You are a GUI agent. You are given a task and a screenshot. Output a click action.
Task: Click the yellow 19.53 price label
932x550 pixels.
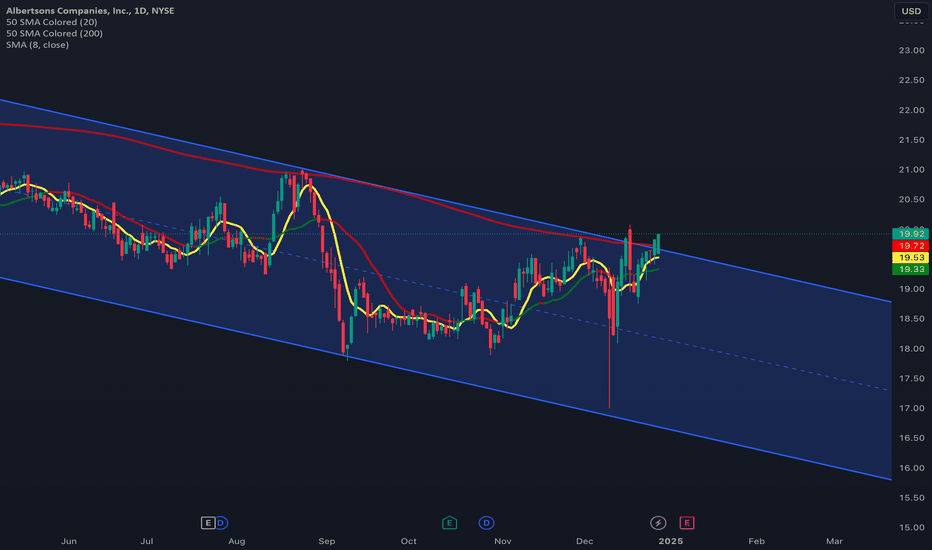(911, 258)
